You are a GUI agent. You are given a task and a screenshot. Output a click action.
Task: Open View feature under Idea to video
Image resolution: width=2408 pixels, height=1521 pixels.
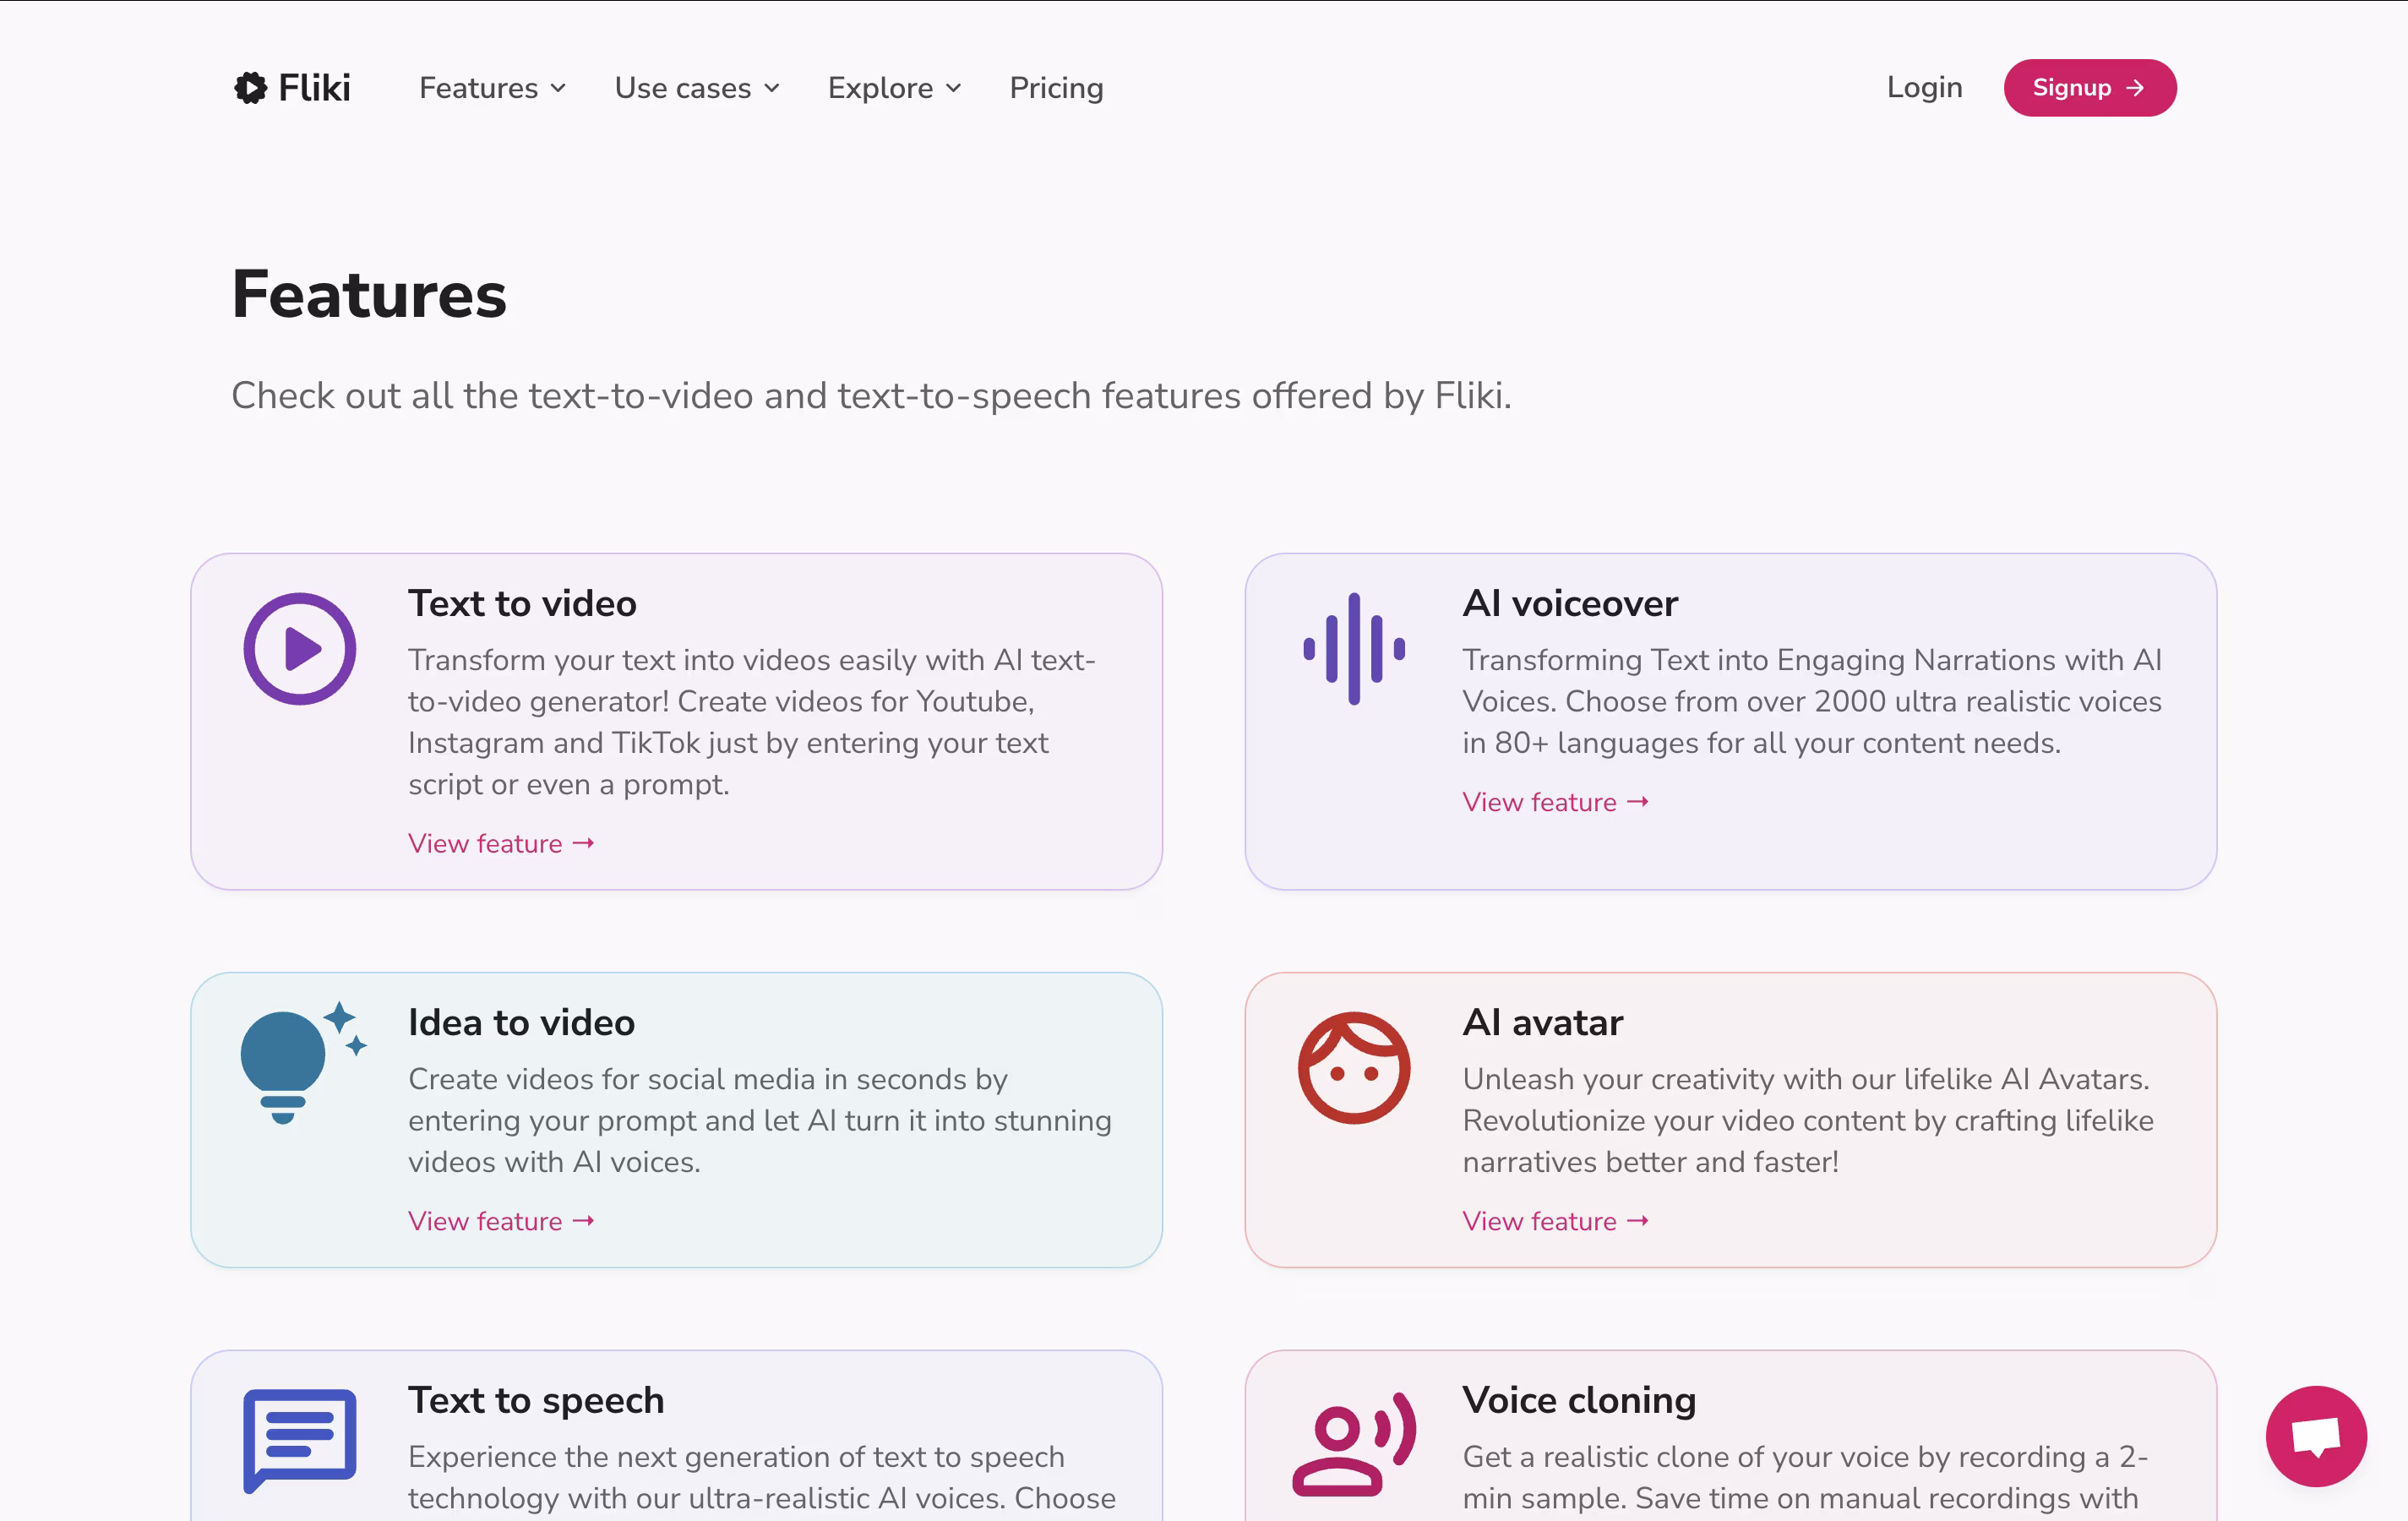click(x=501, y=1221)
